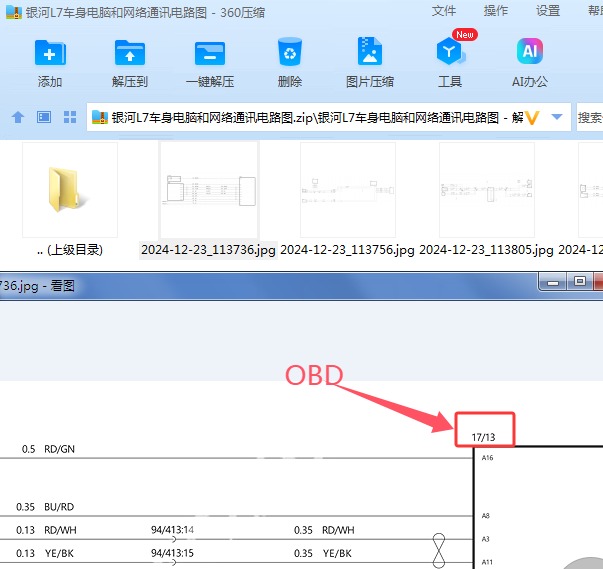Maximize the 看图 image viewer window
The image size is (603, 569).
pyautogui.click(x=580, y=282)
